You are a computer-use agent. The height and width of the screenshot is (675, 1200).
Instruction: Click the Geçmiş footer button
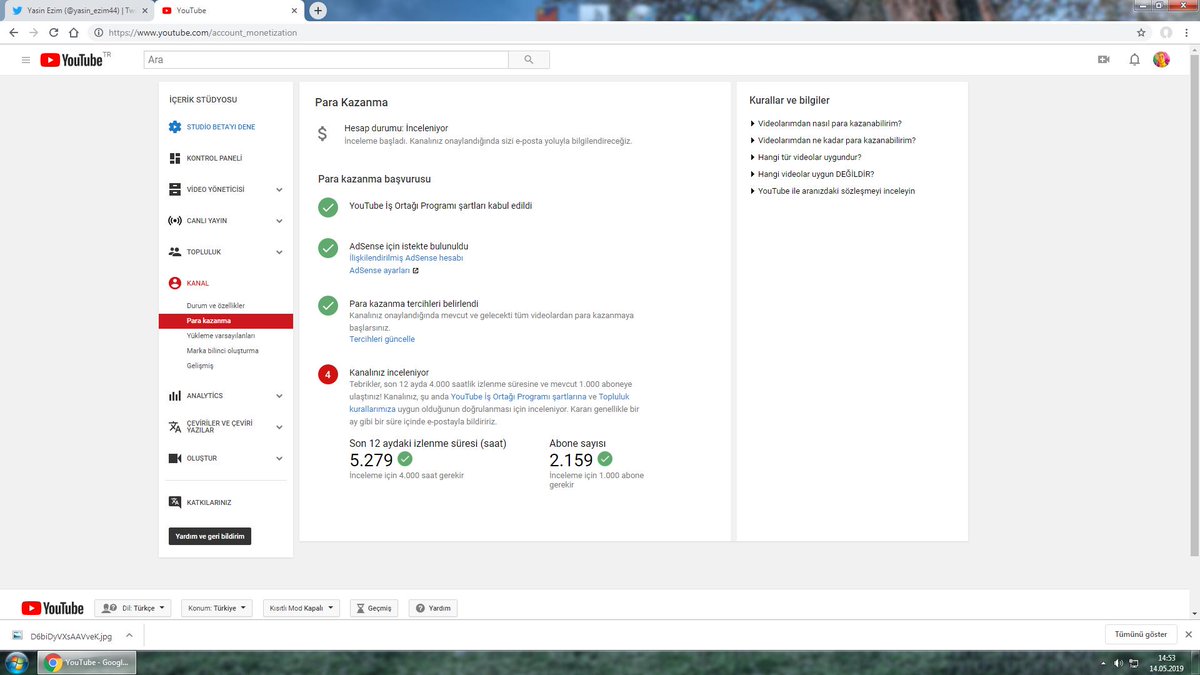(x=374, y=608)
